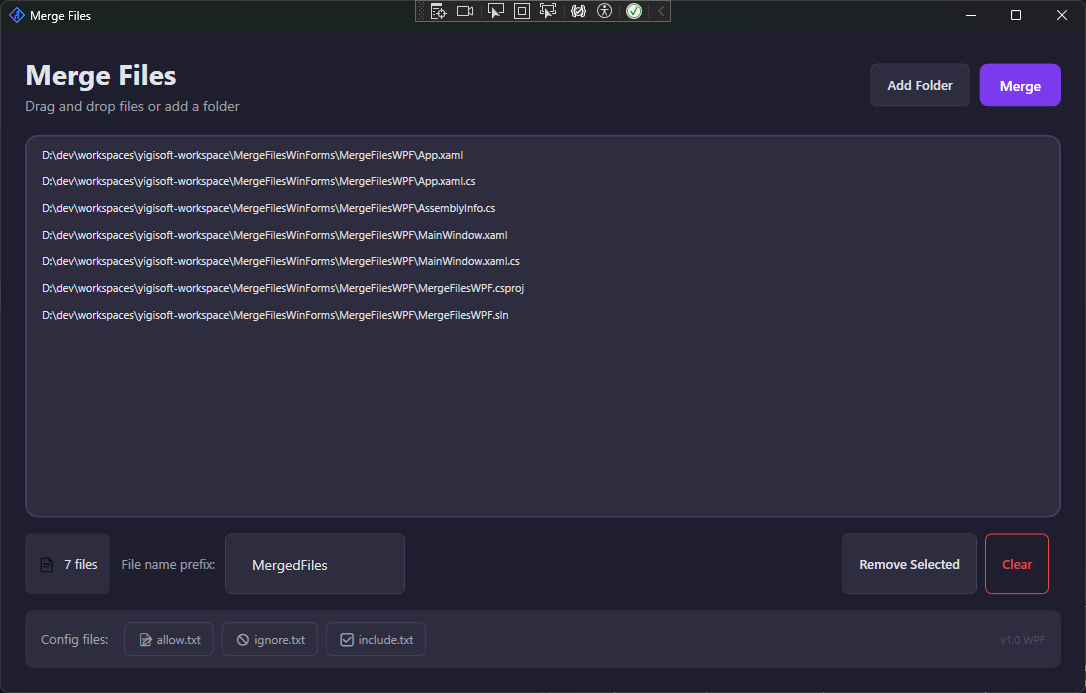Open the ignore.txt config file

269,639
